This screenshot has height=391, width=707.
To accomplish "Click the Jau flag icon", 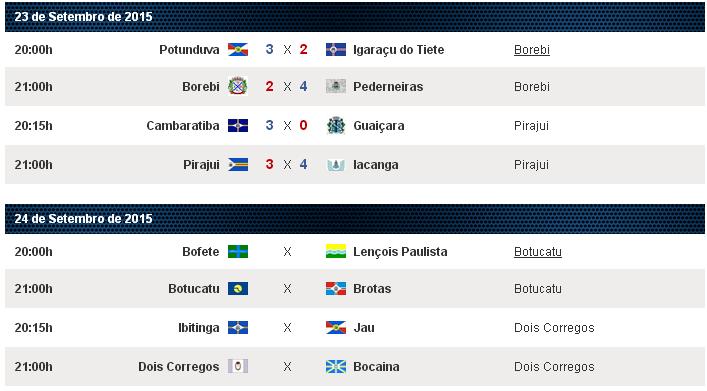I will 336,327.
